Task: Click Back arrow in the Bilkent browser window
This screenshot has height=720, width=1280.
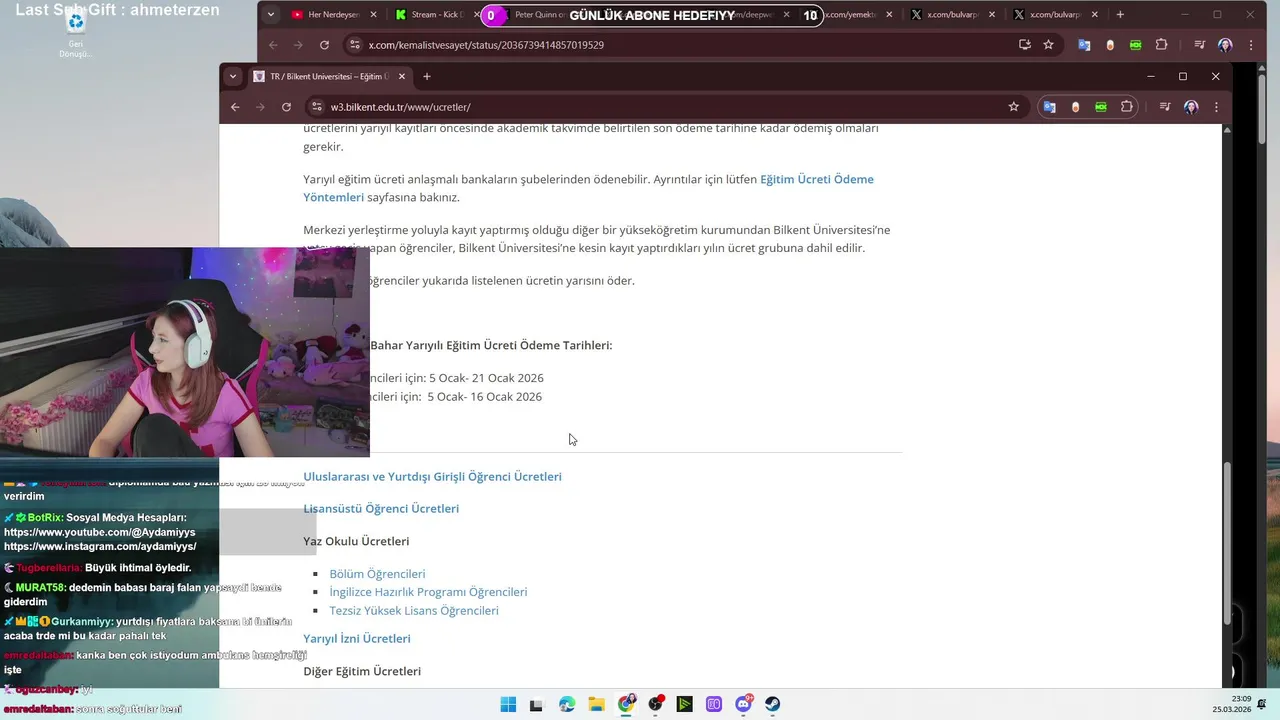Action: coord(235,107)
